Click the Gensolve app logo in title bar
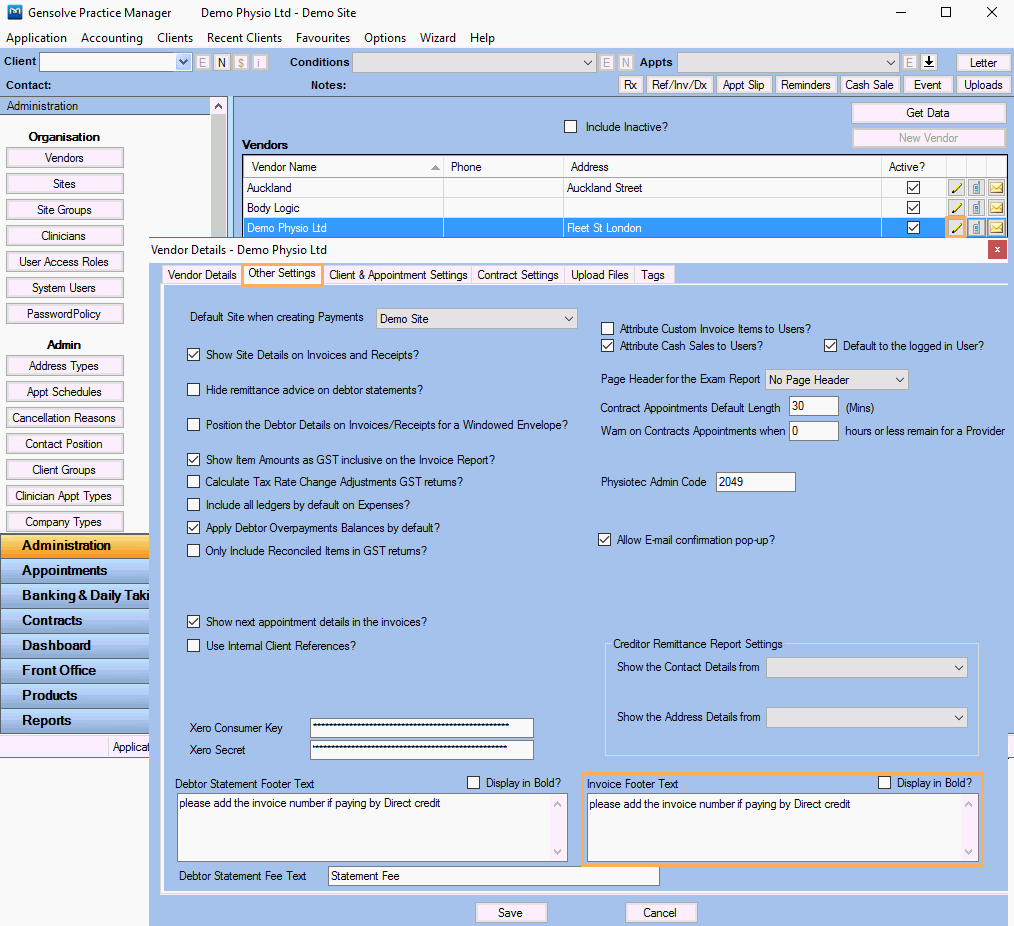Image resolution: width=1014 pixels, height=926 pixels. [14, 12]
